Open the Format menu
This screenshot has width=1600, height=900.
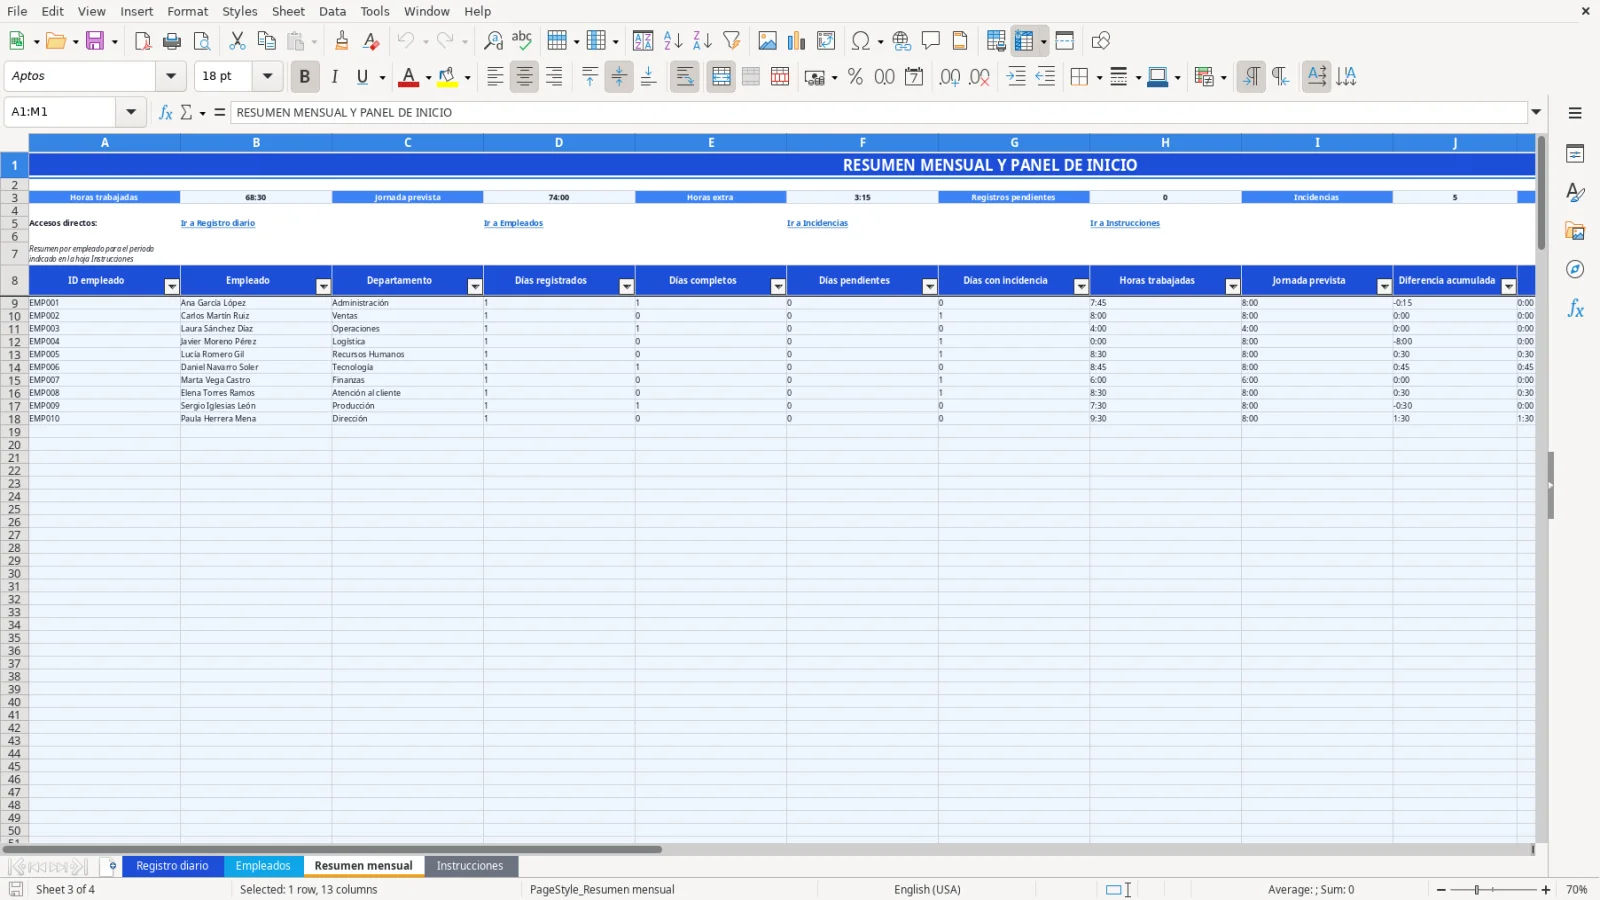[188, 11]
